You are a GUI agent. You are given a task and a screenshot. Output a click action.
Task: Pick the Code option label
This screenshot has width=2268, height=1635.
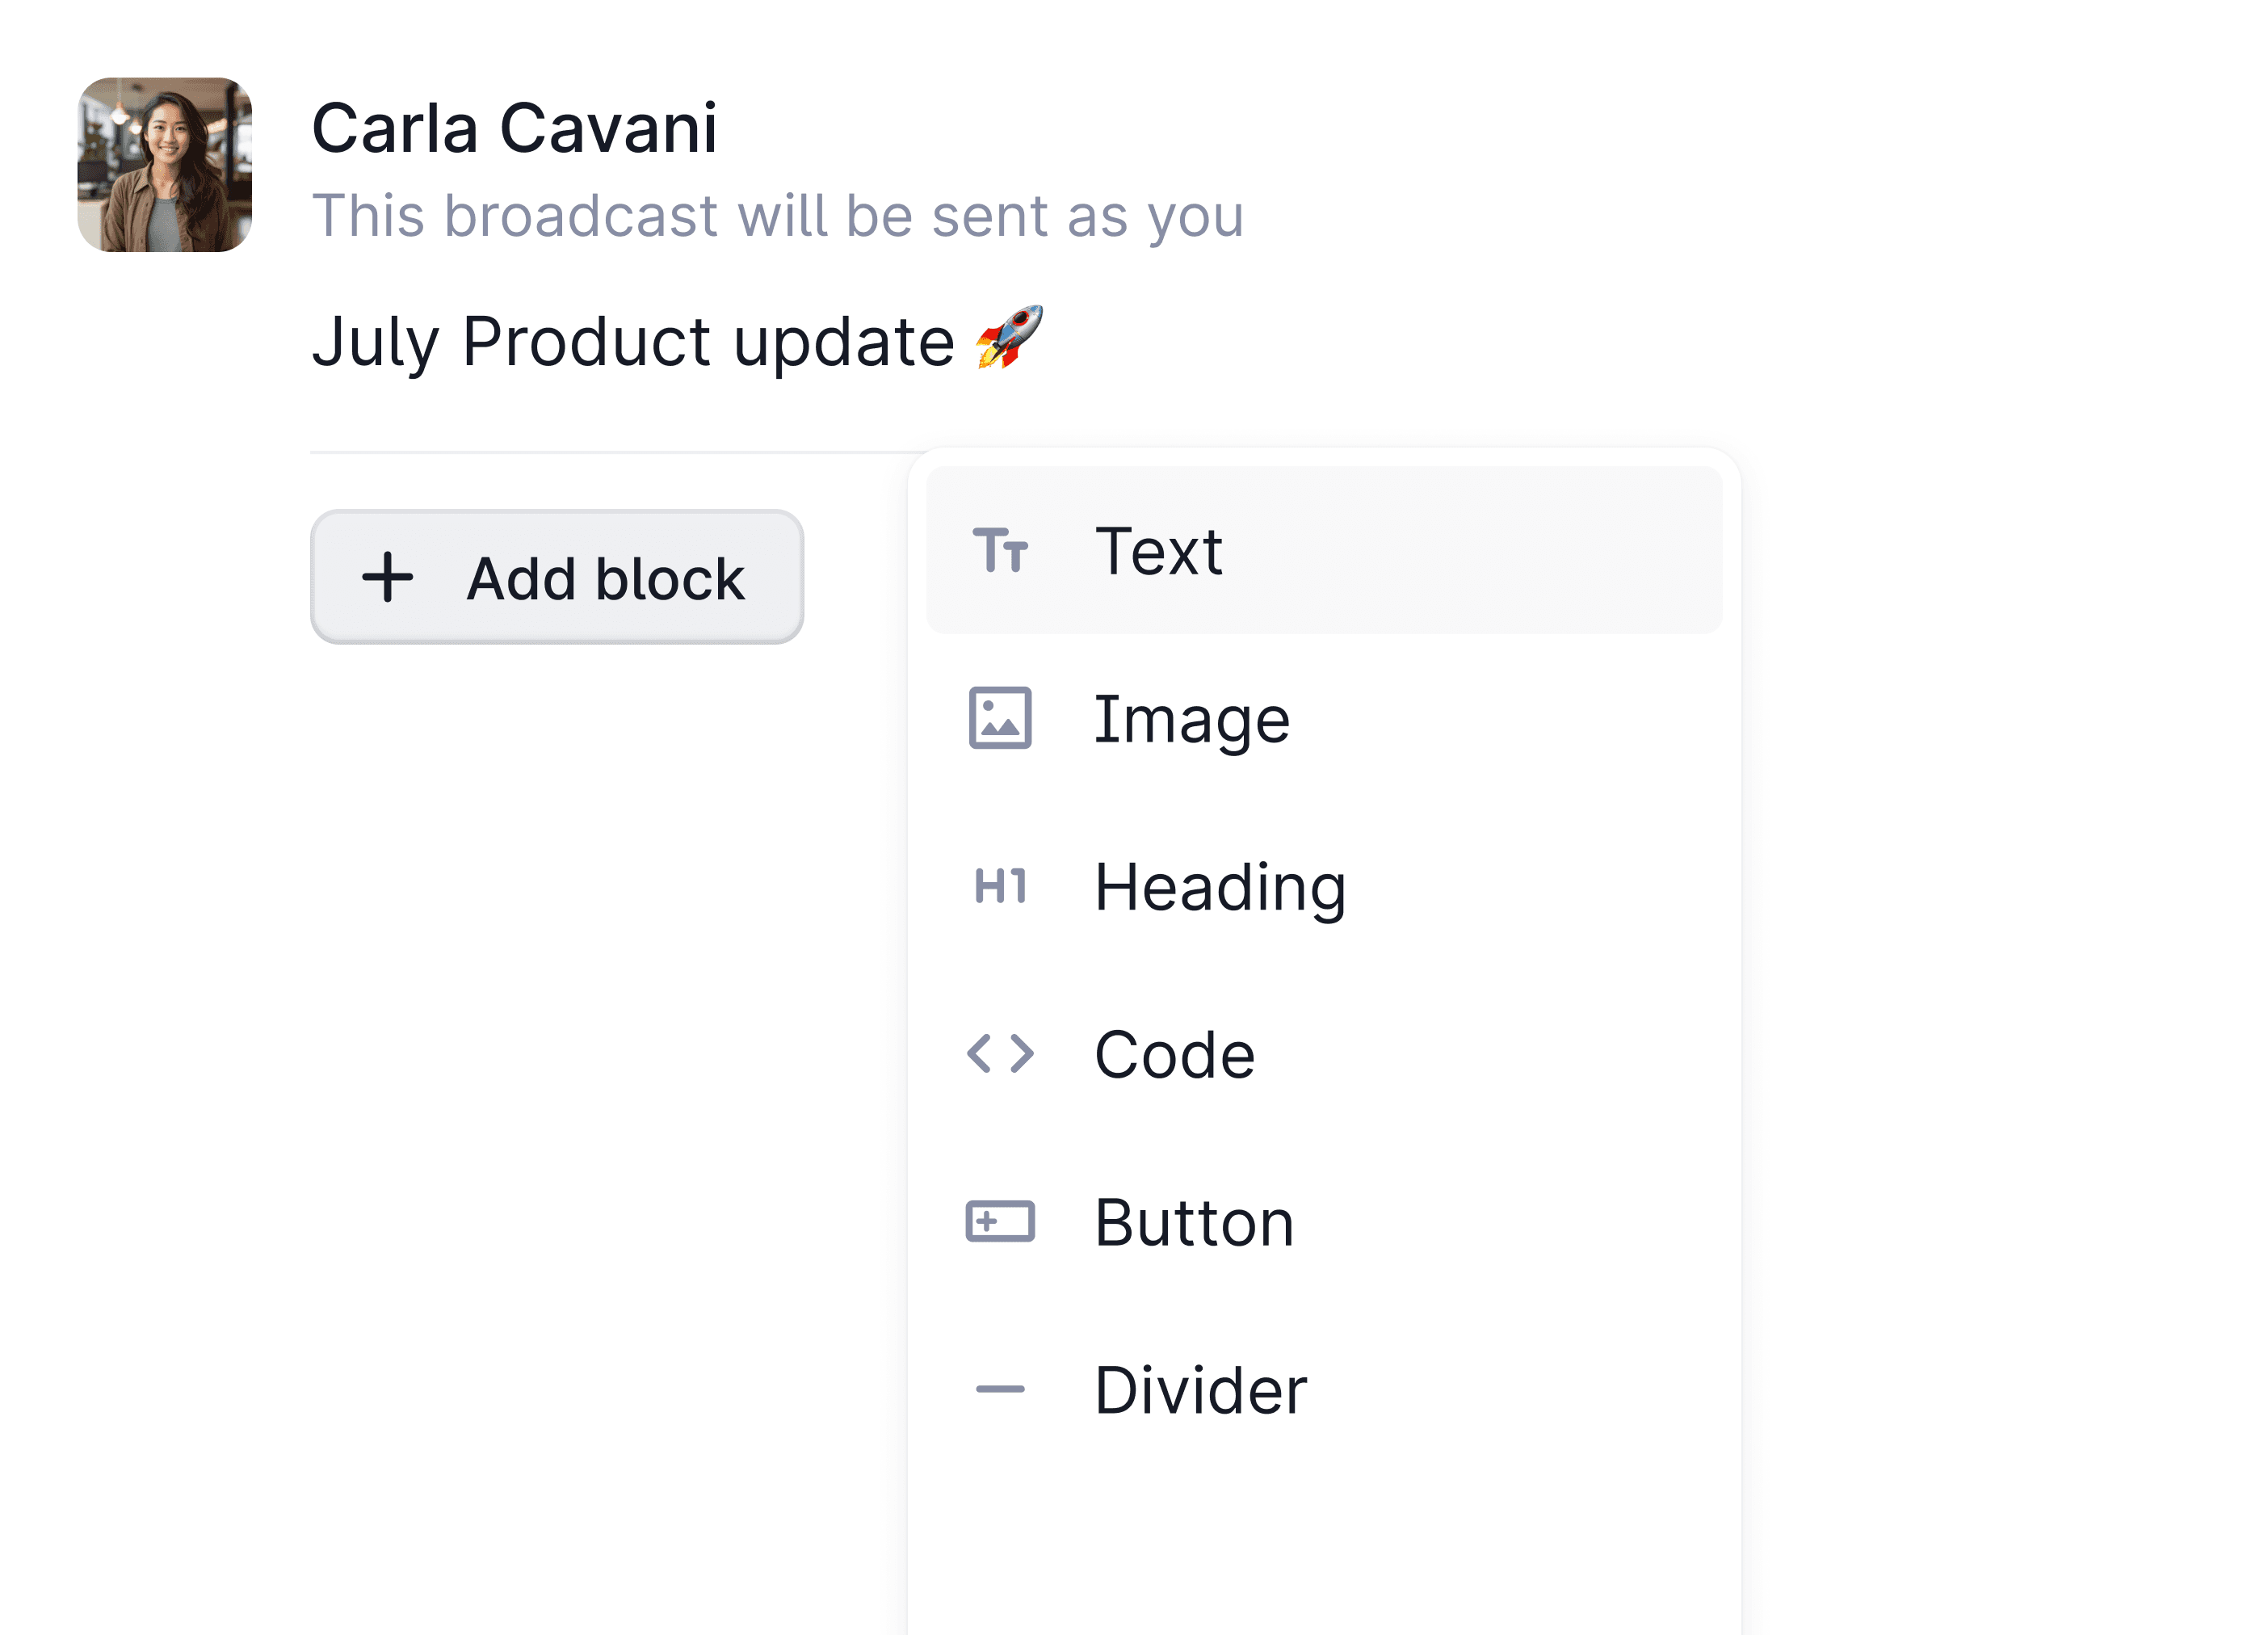point(1174,1055)
